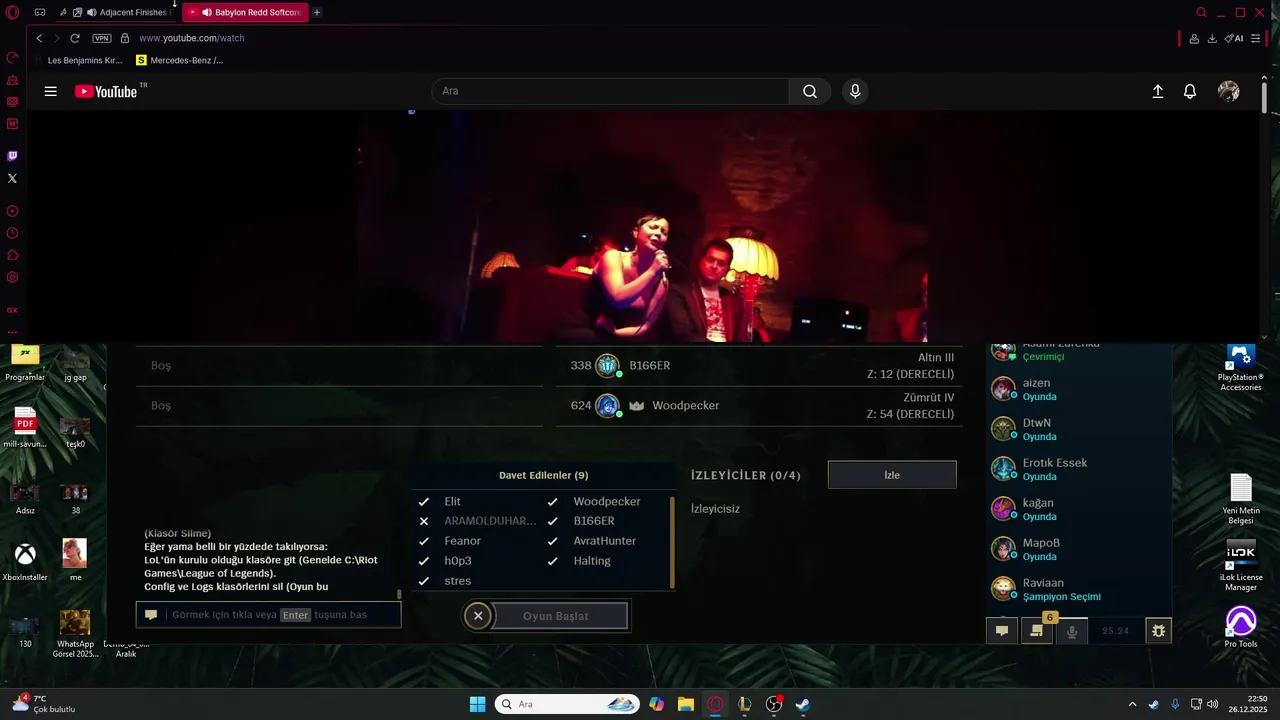Open Windows Start menu
This screenshot has width=1280, height=720.
click(477, 704)
